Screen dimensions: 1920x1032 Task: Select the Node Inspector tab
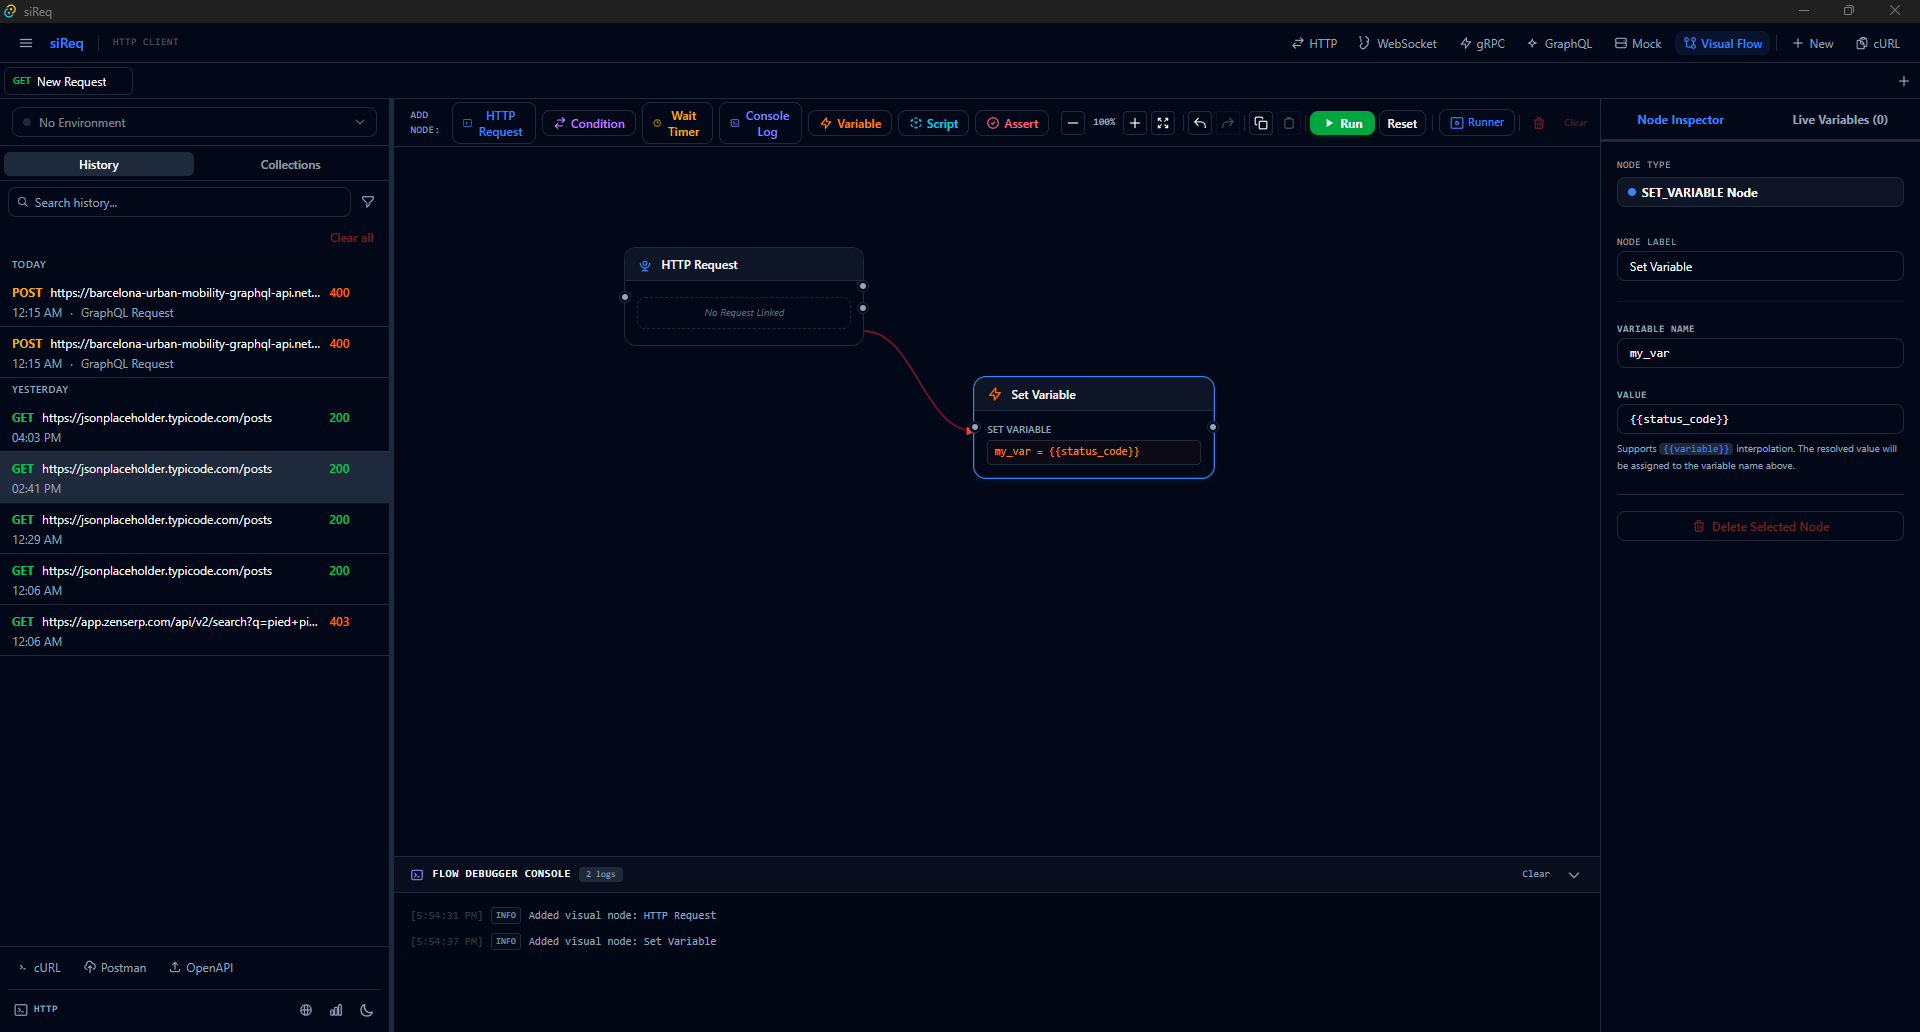point(1680,120)
